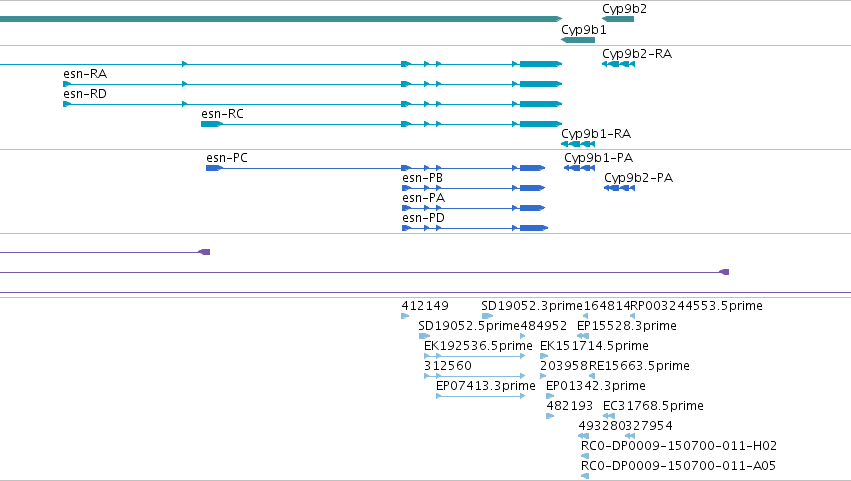Viewport: 851px width, 481px height.
Task: Select the esn-RA transcript label
Action: [85, 74]
